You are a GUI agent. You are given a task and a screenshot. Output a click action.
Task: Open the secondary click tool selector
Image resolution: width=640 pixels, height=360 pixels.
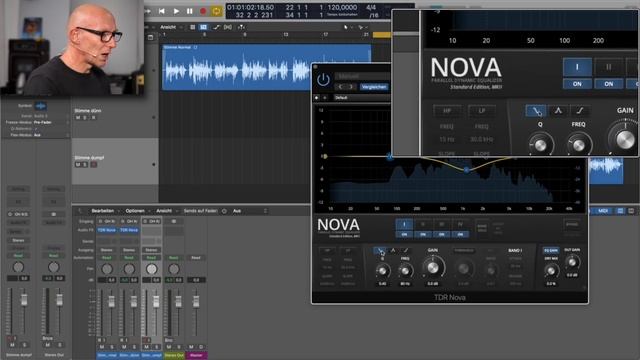point(362,27)
